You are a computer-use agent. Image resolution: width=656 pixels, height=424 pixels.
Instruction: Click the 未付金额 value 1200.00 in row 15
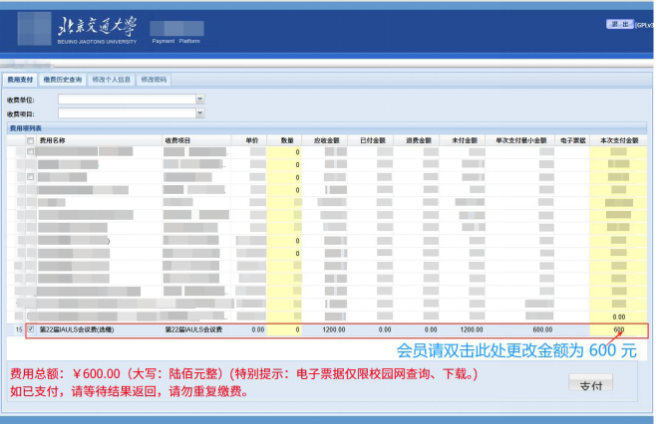pyautogui.click(x=472, y=330)
